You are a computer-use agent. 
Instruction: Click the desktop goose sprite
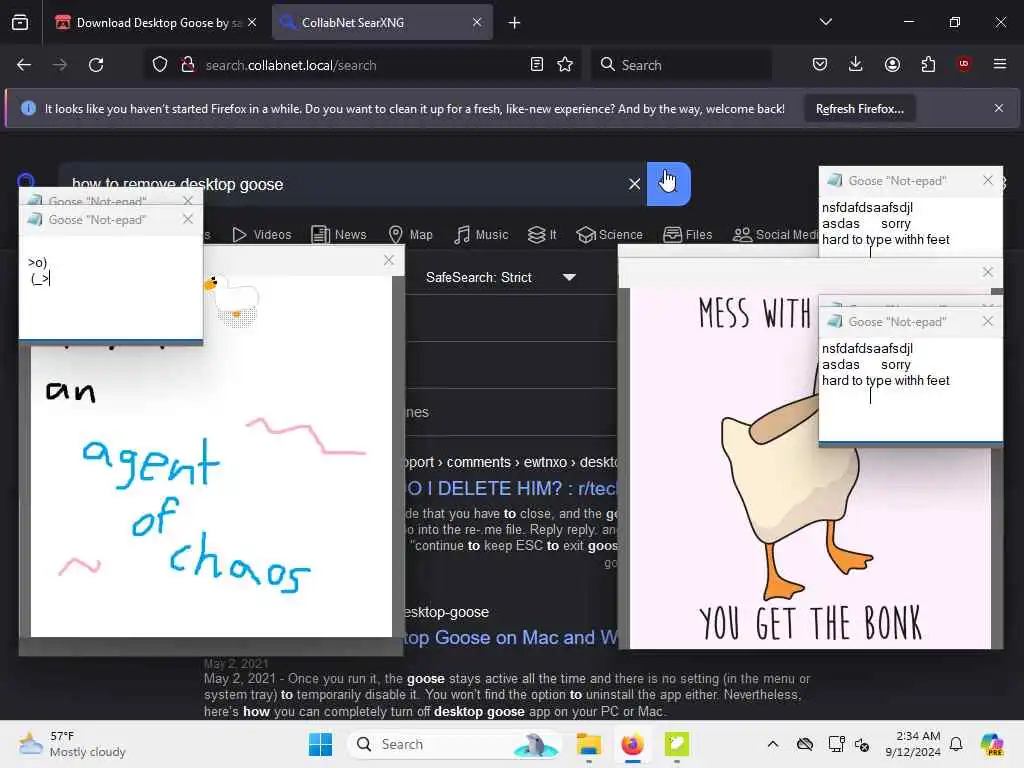(231, 298)
